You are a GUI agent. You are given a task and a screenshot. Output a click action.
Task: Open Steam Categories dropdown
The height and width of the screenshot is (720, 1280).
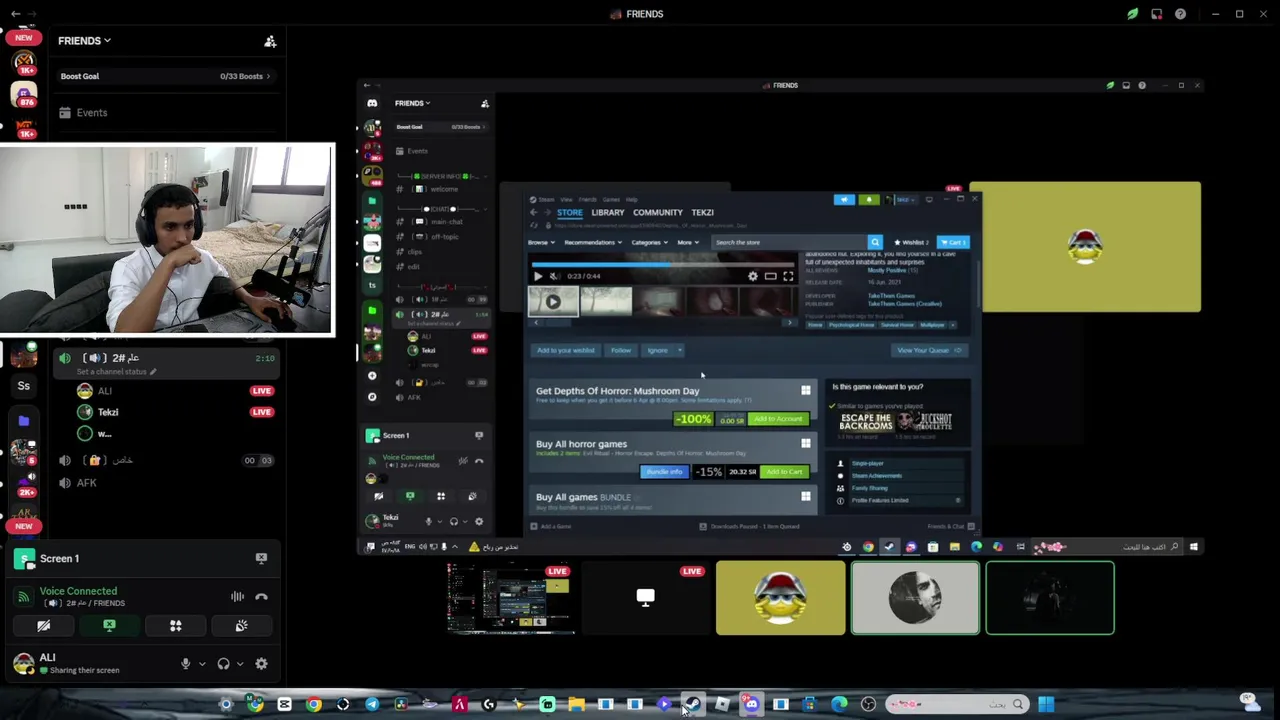[x=648, y=242]
